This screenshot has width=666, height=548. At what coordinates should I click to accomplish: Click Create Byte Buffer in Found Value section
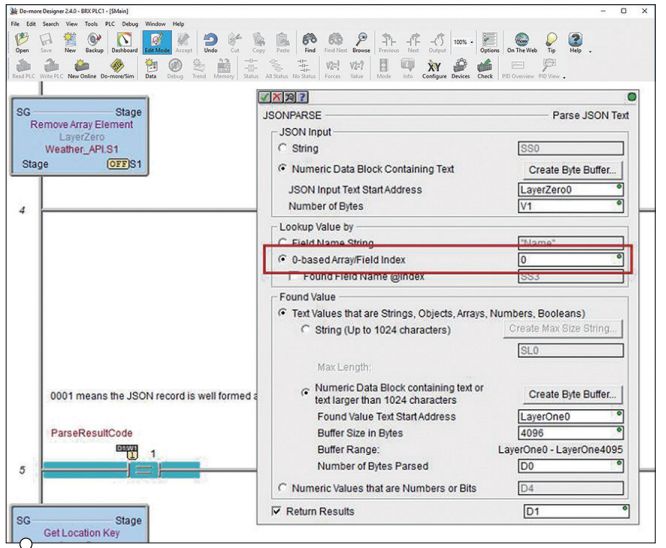(x=573, y=394)
